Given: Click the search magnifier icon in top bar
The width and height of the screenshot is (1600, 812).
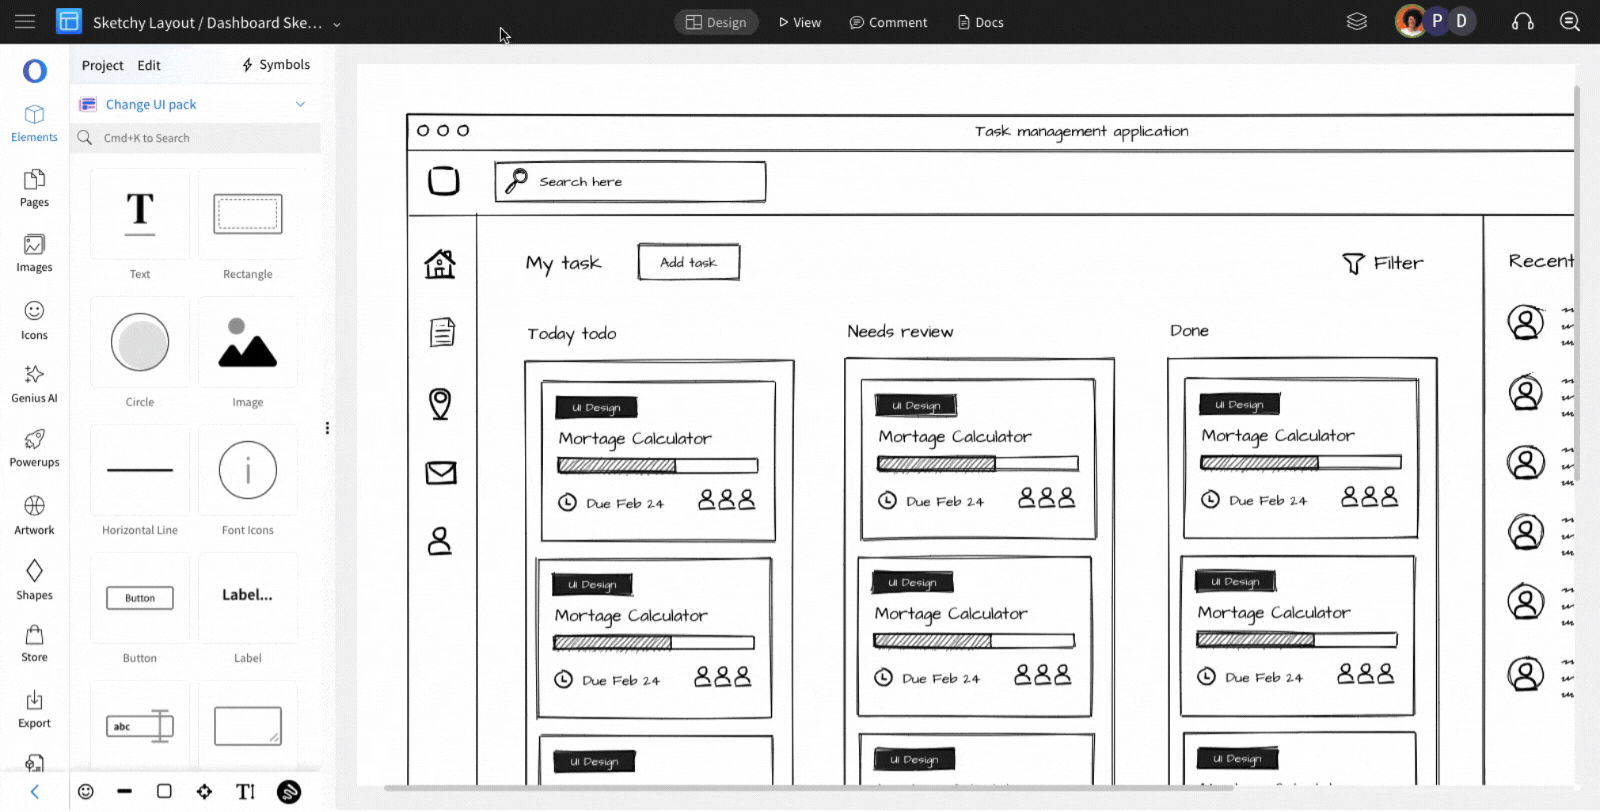Looking at the screenshot, I should [x=1570, y=21].
